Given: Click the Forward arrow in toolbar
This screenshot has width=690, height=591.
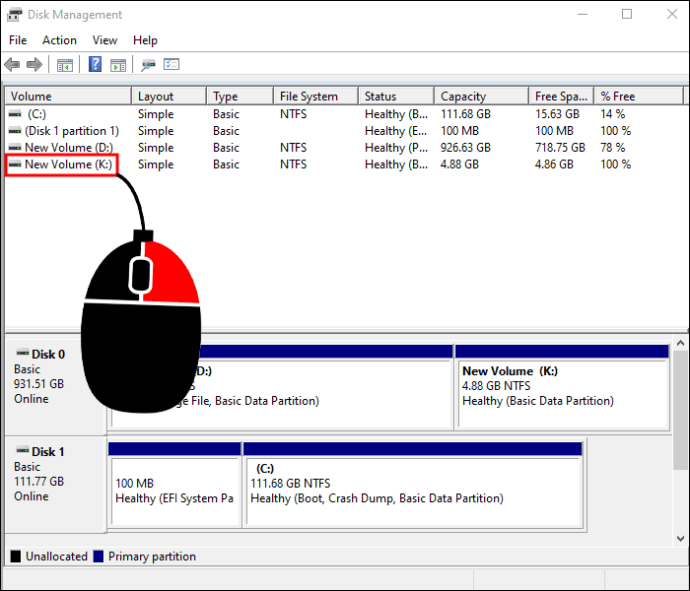Looking at the screenshot, I should [34, 65].
